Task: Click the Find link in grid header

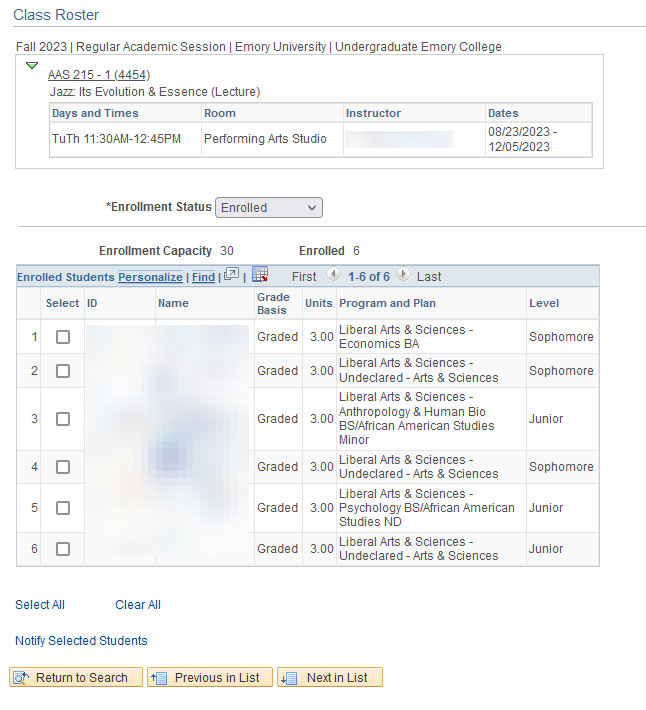Action: pos(203,277)
